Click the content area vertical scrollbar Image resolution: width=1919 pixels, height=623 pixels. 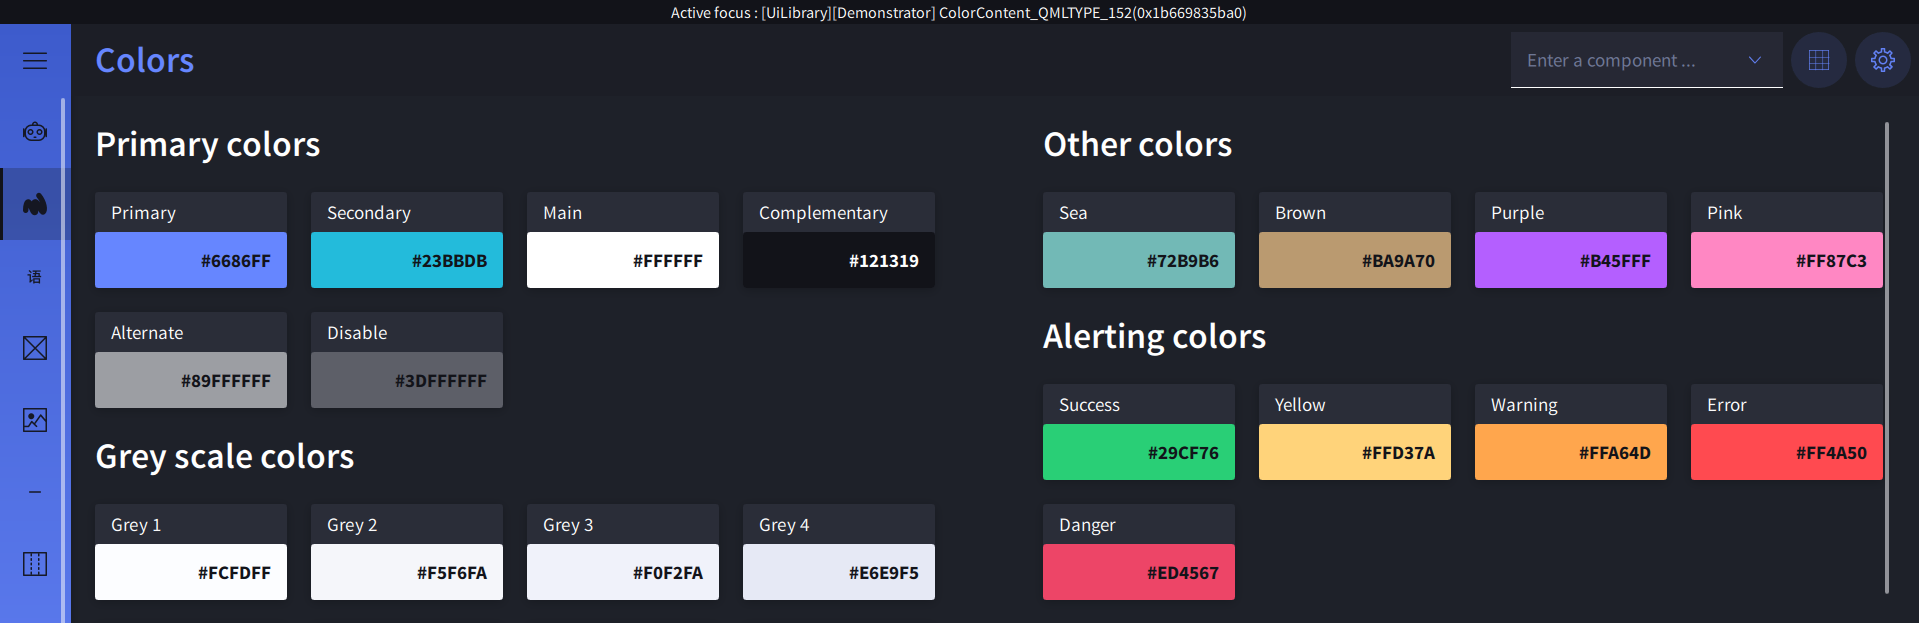coord(1887,358)
